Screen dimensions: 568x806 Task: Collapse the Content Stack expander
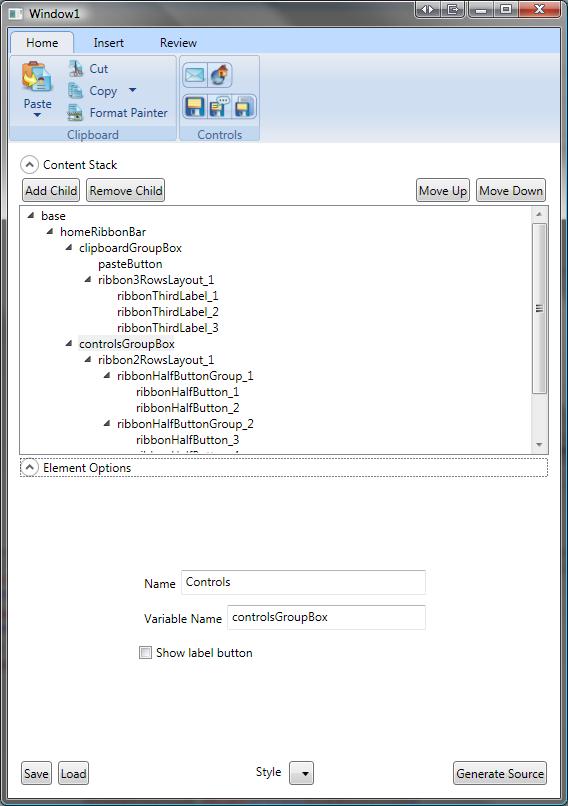click(29, 165)
